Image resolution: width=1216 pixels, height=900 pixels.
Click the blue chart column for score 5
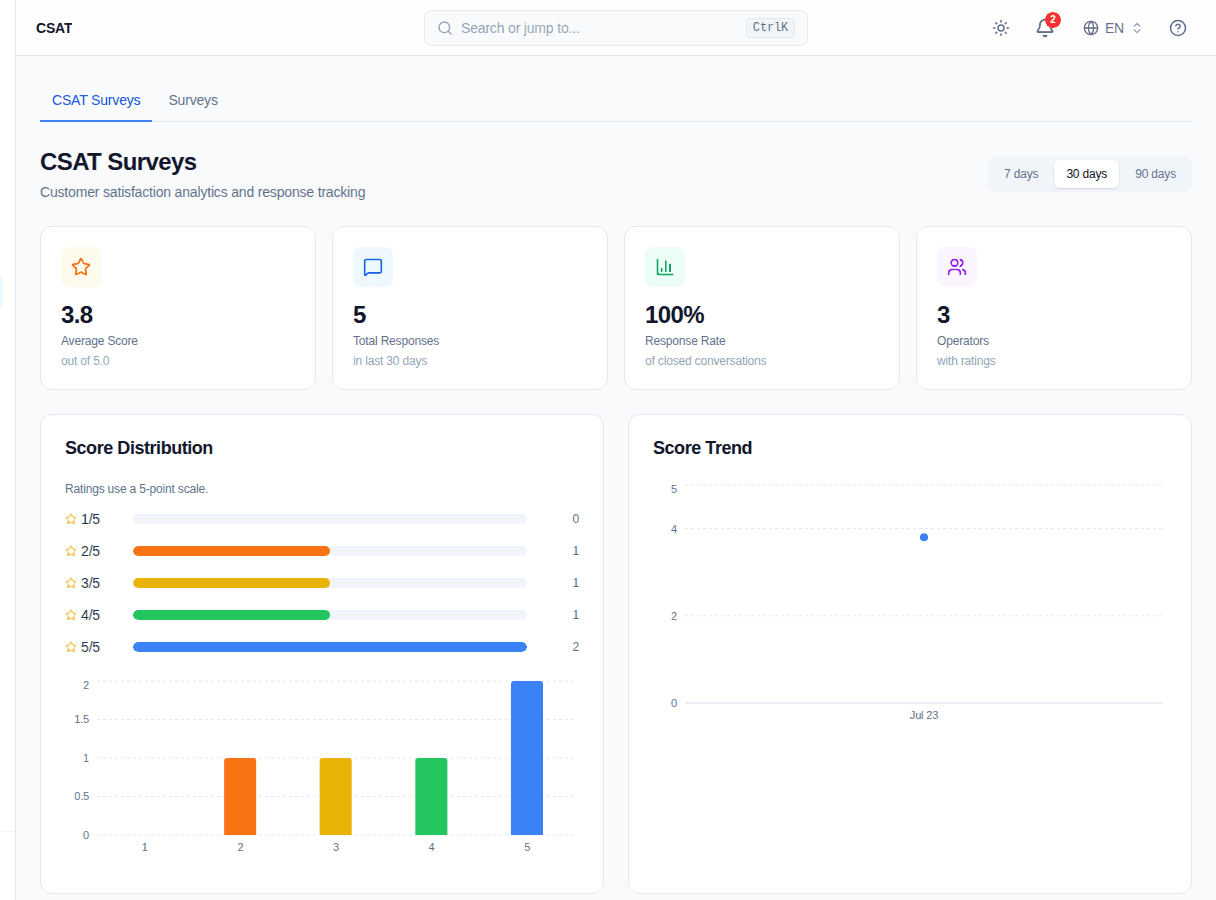pyautogui.click(x=527, y=758)
